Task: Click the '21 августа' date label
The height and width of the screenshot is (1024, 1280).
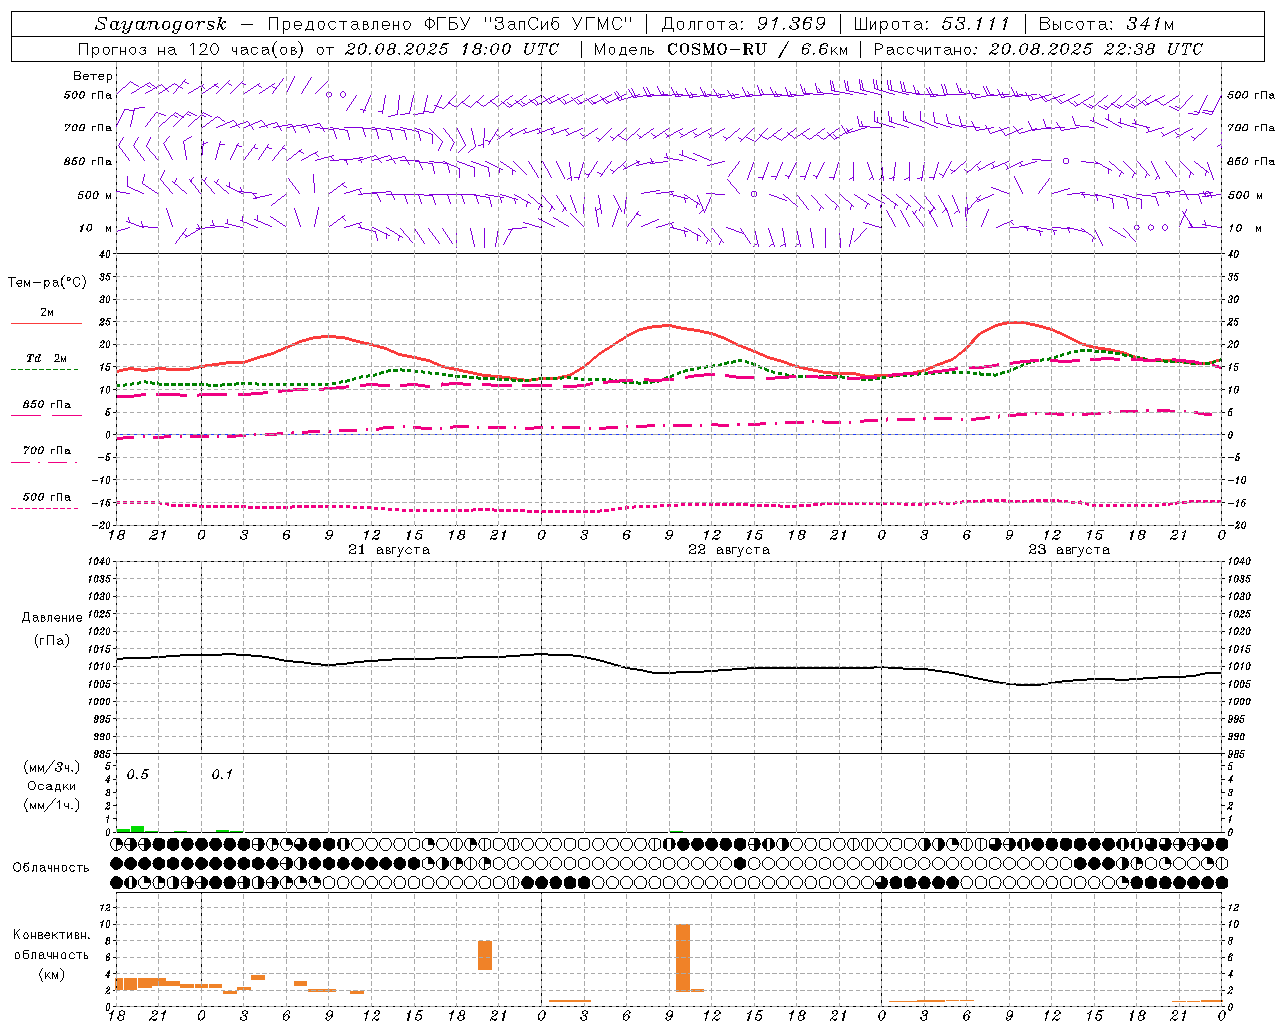Action: [x=389, y=550]
